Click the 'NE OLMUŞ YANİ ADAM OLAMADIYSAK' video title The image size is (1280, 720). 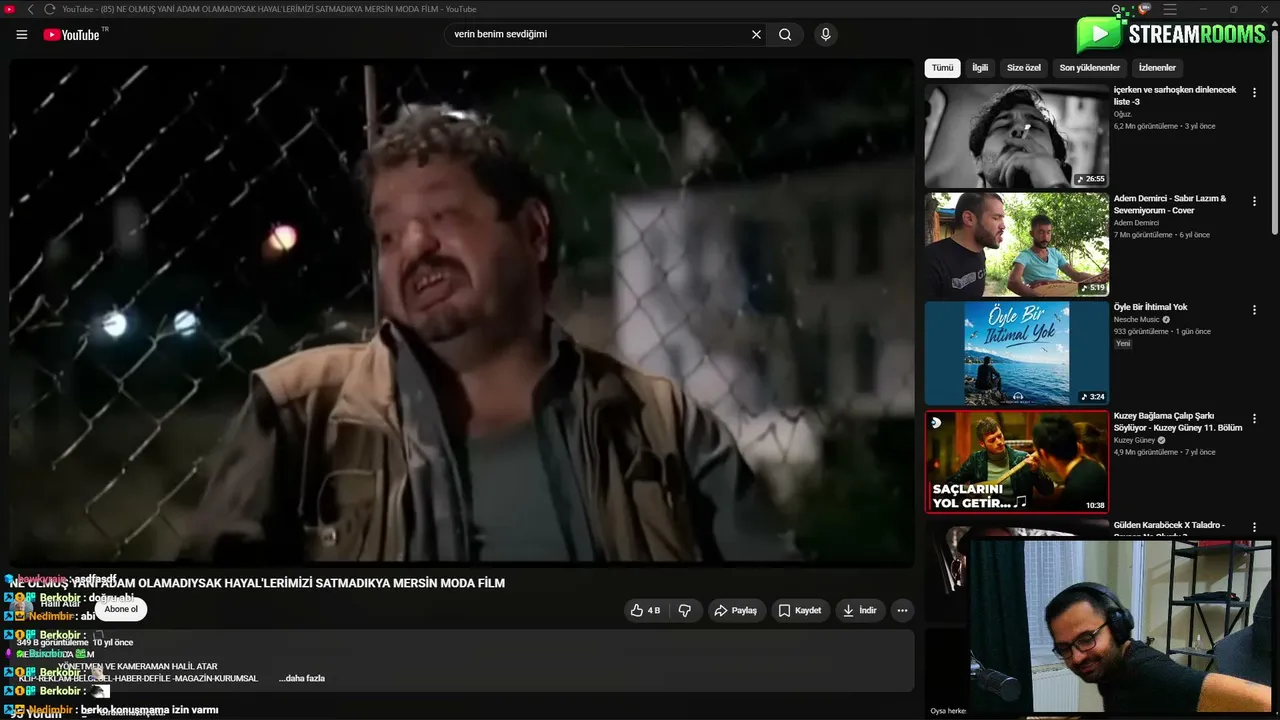tap(258, 583)
